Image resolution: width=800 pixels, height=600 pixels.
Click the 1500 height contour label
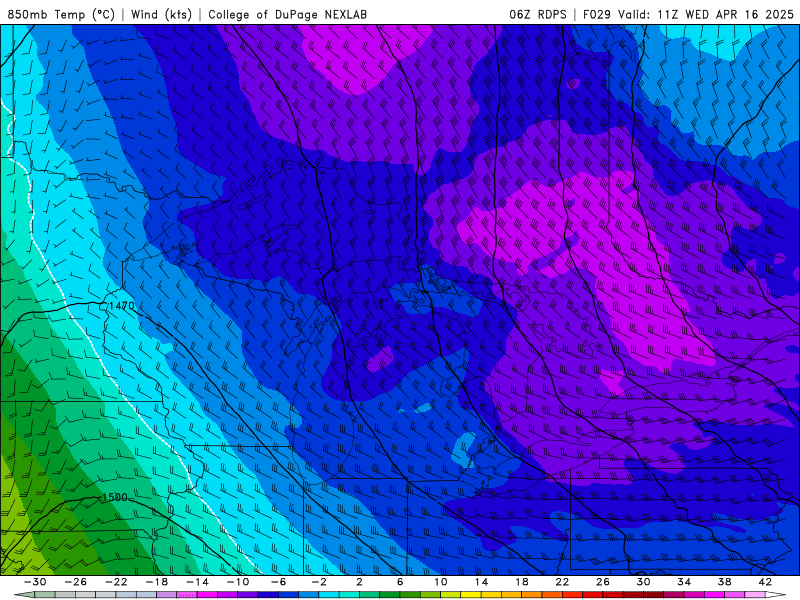click(115, 497)
